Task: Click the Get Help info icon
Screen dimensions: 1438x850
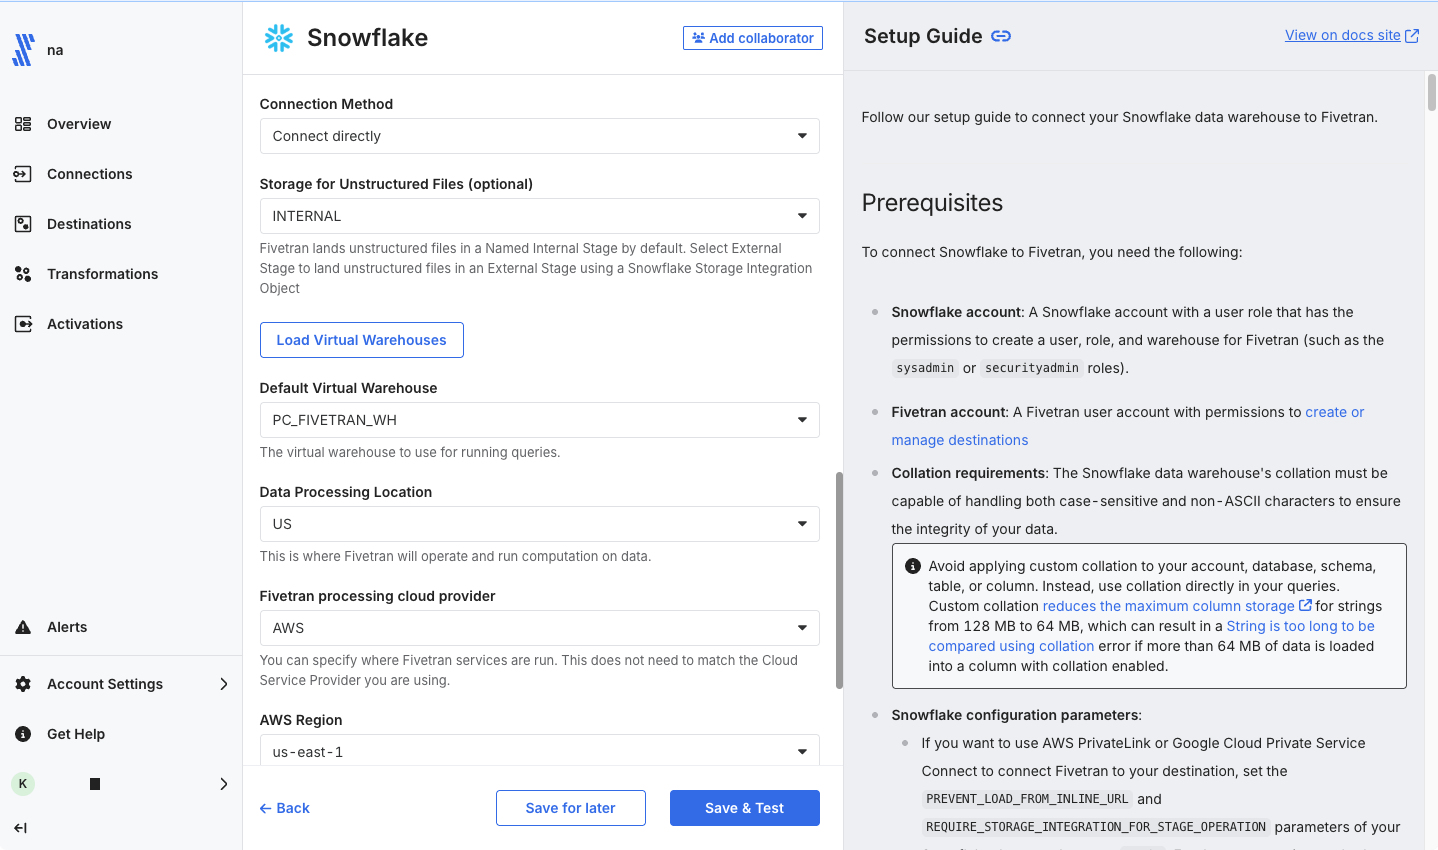Action: pos(23,734)
